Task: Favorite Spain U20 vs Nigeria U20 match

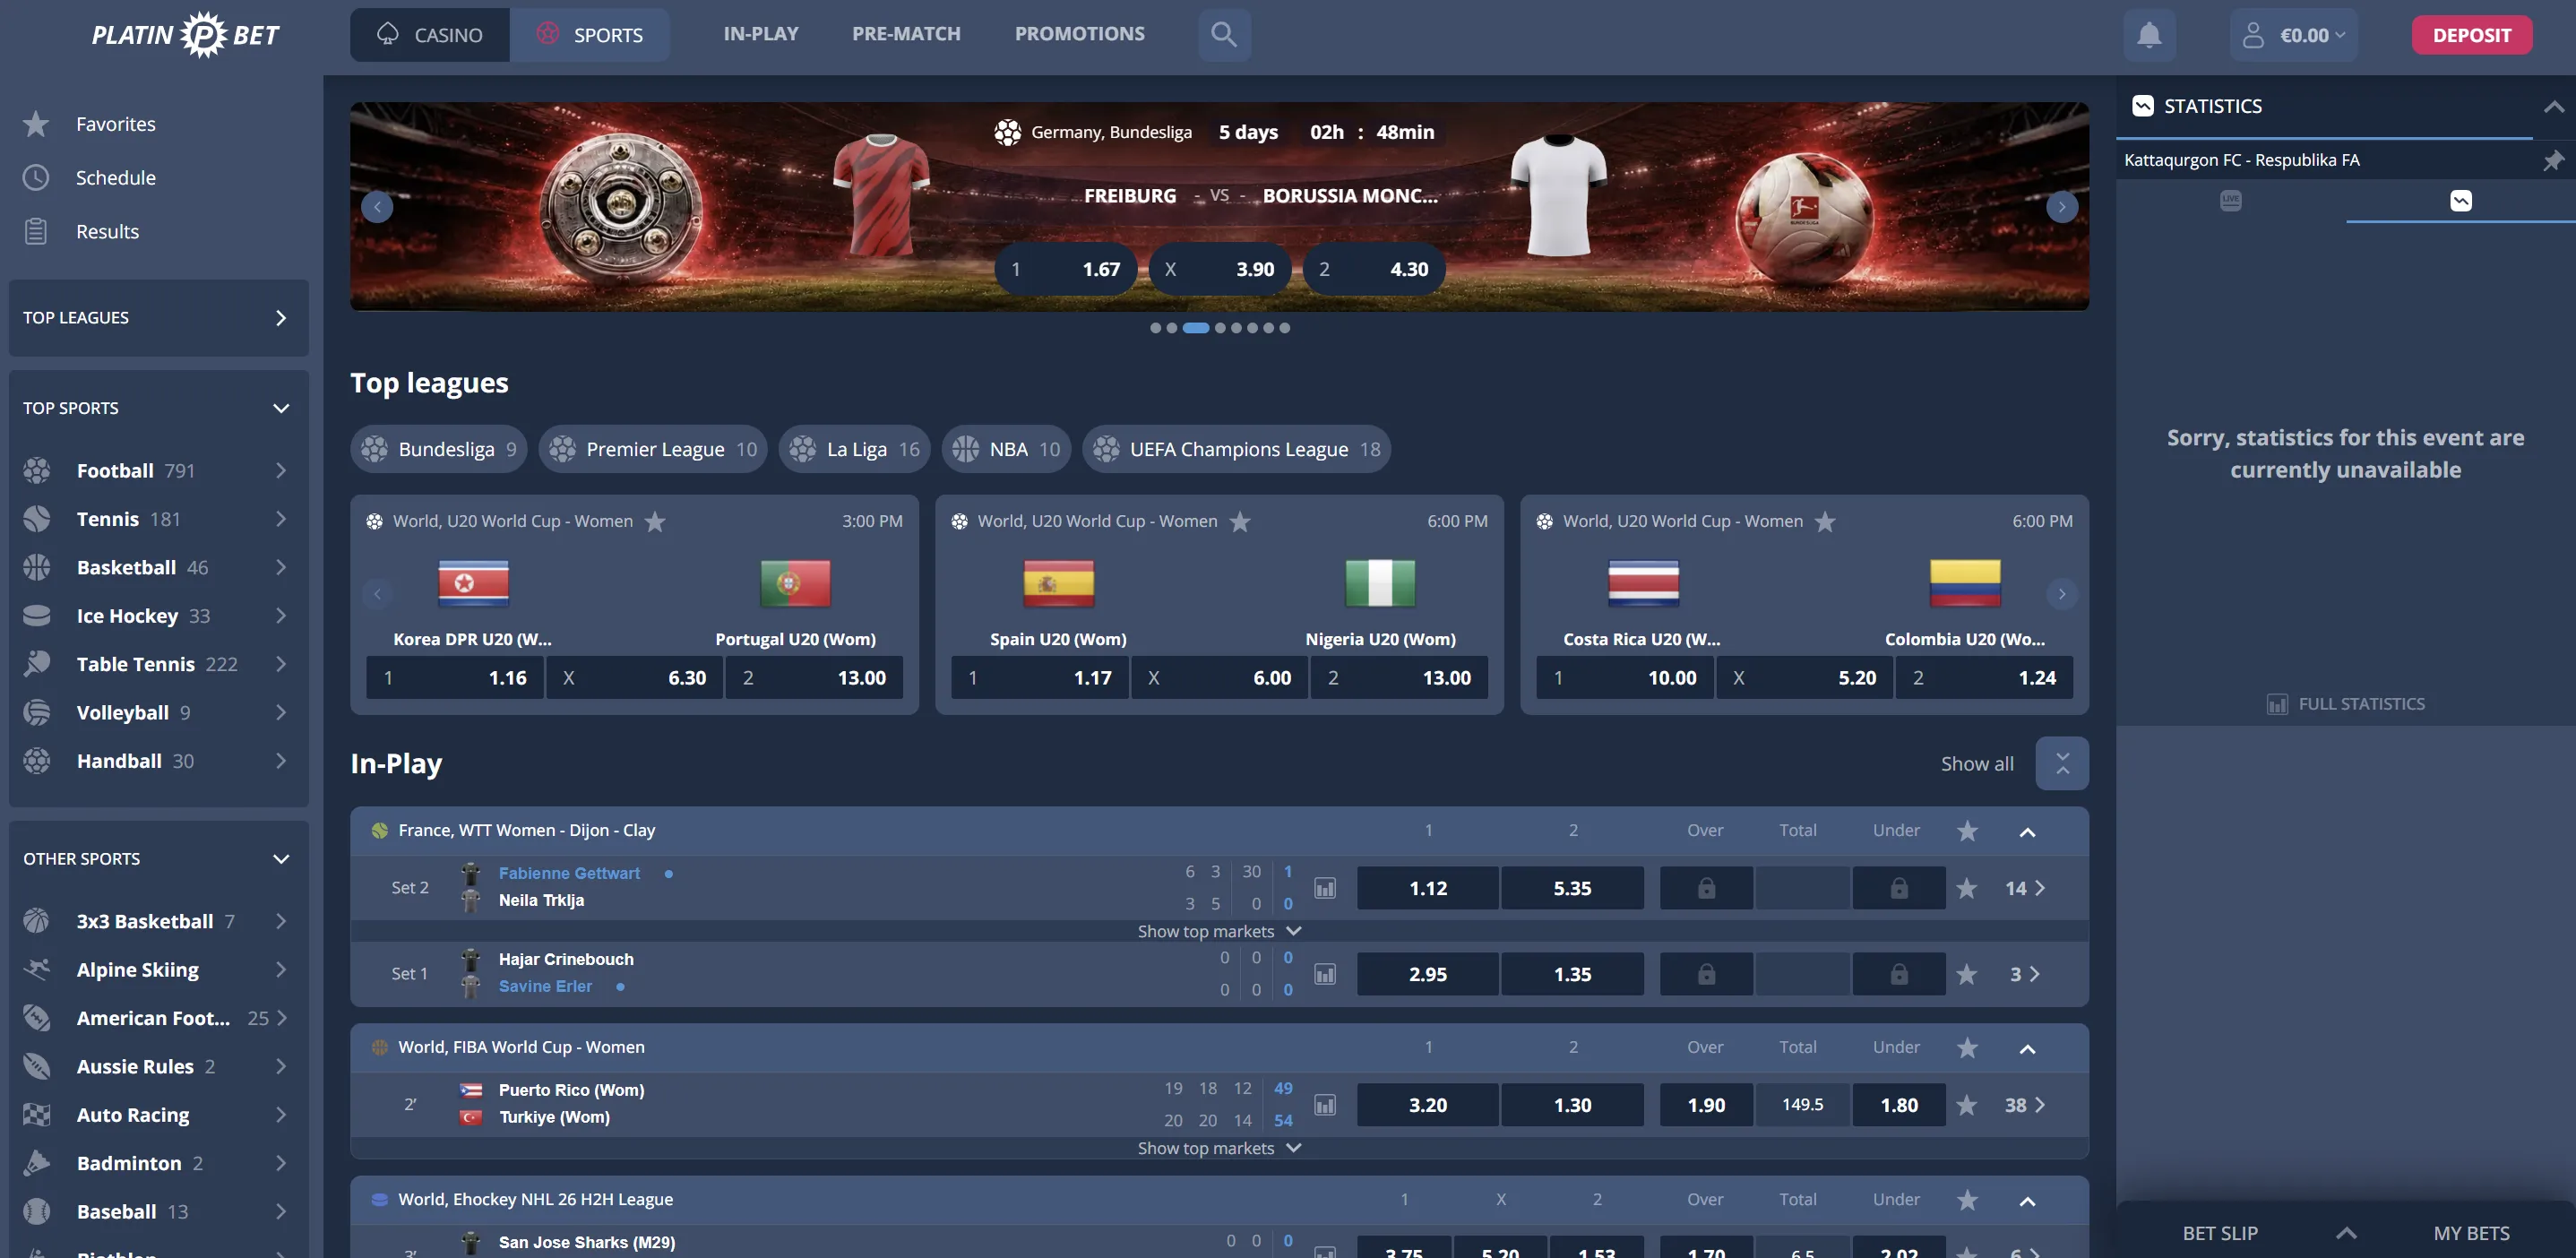Action: coord(1240,521)
